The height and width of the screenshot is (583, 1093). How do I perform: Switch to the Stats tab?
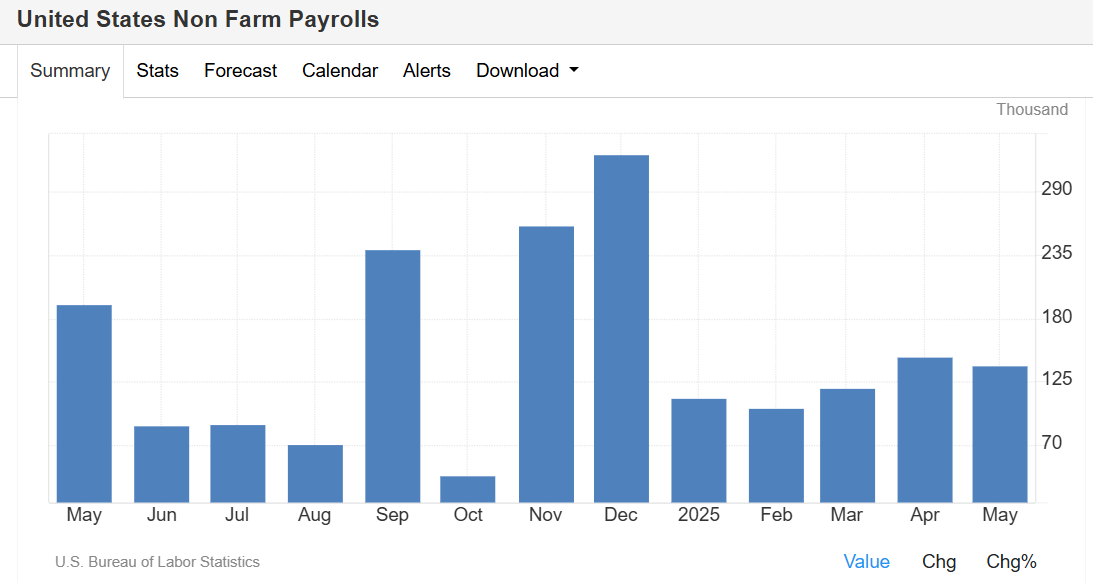(x=158, y=71)
